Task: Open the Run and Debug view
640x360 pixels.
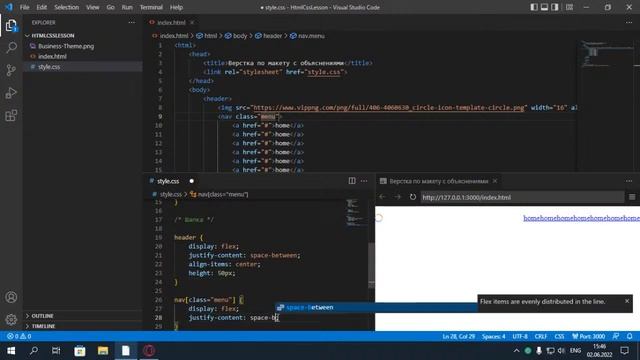Action: pos(11,93)
